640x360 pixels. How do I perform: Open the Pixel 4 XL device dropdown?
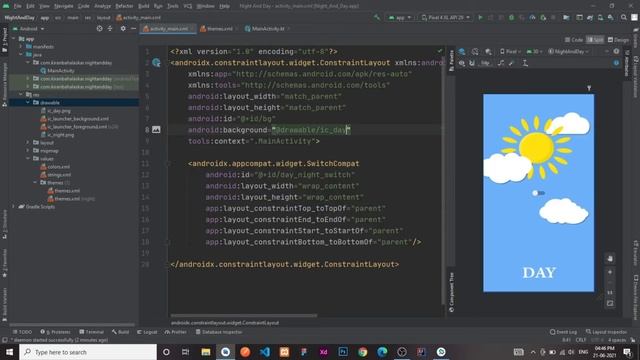click(446, 18)
